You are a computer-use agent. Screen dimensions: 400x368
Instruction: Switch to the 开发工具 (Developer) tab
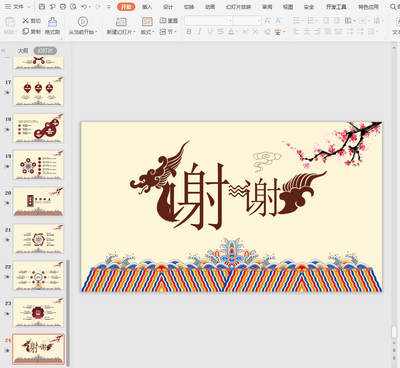point(336,7)
